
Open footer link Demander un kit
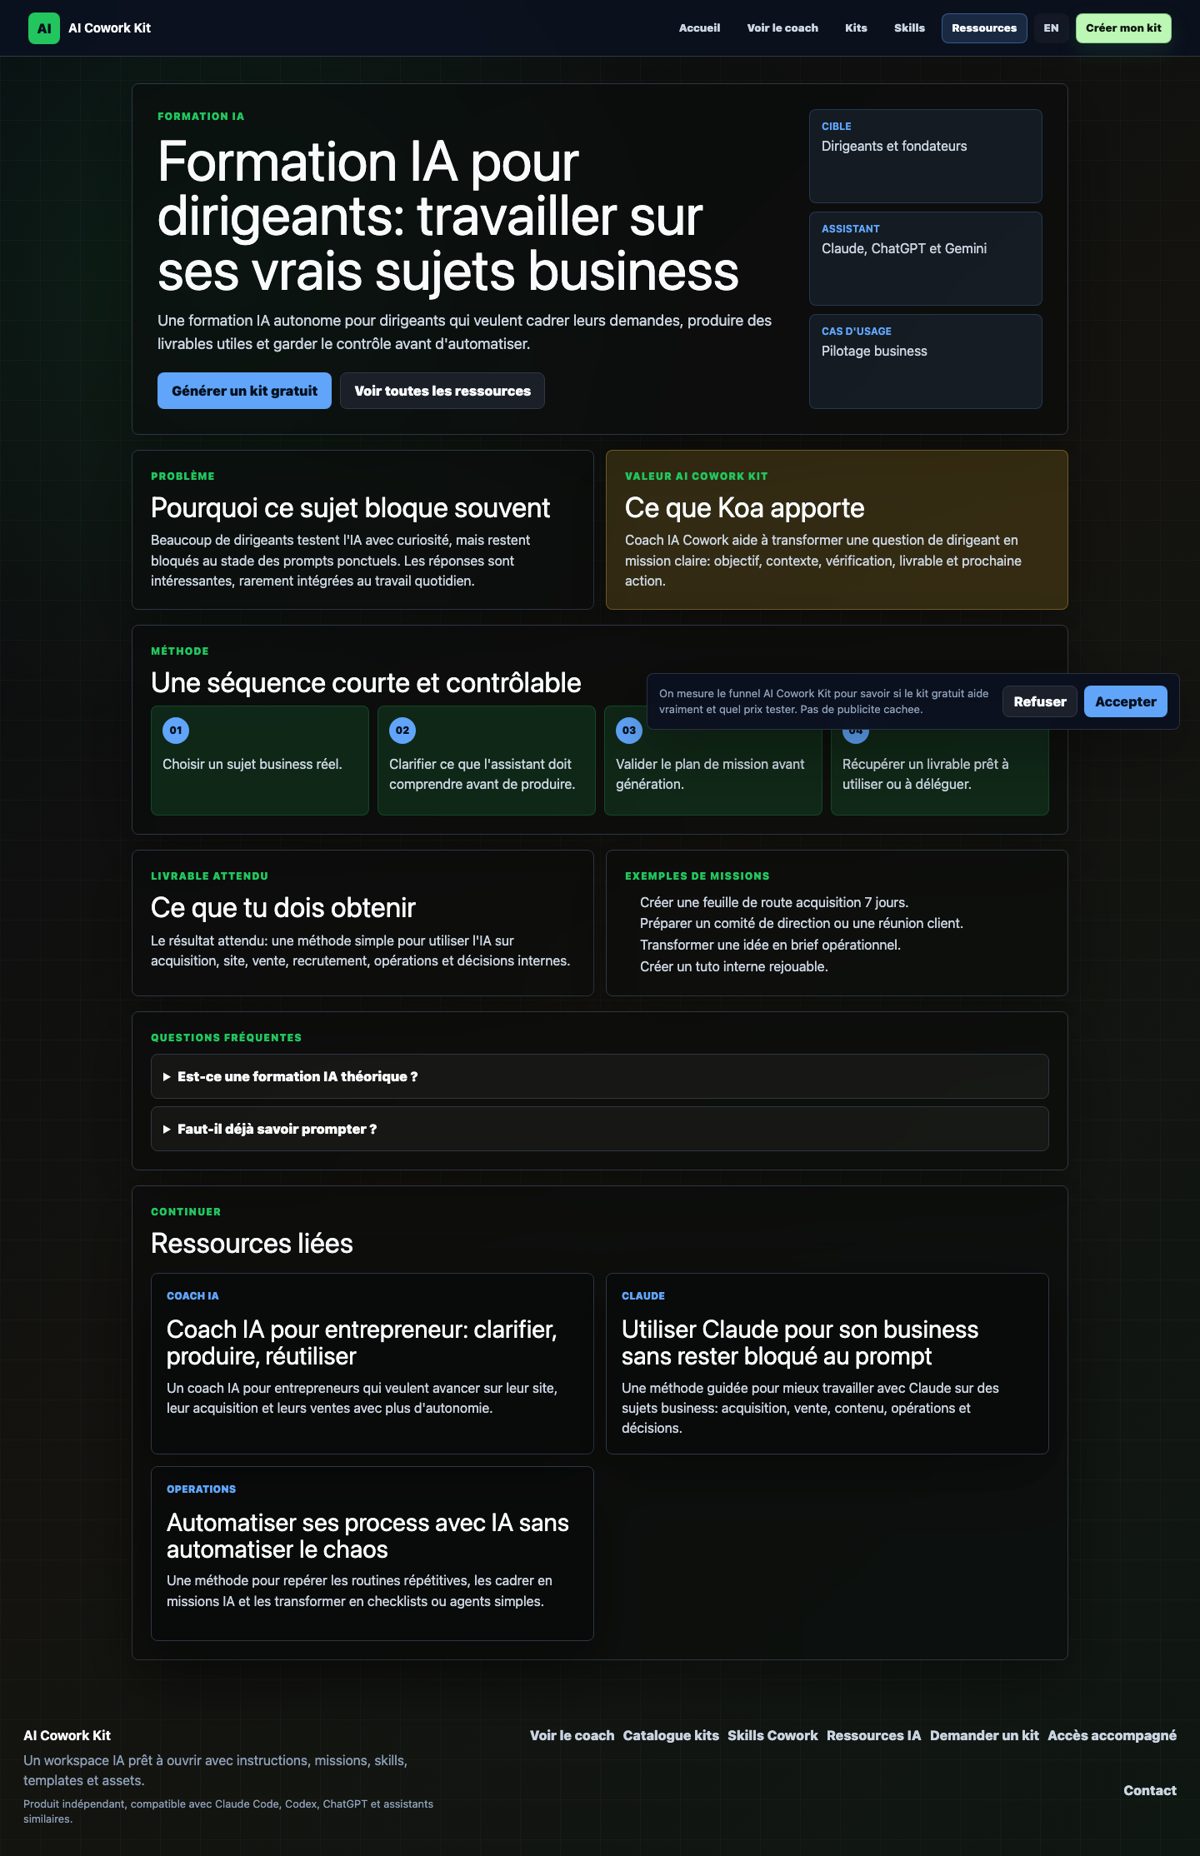pyautogui.click(x=984, y=1735)
